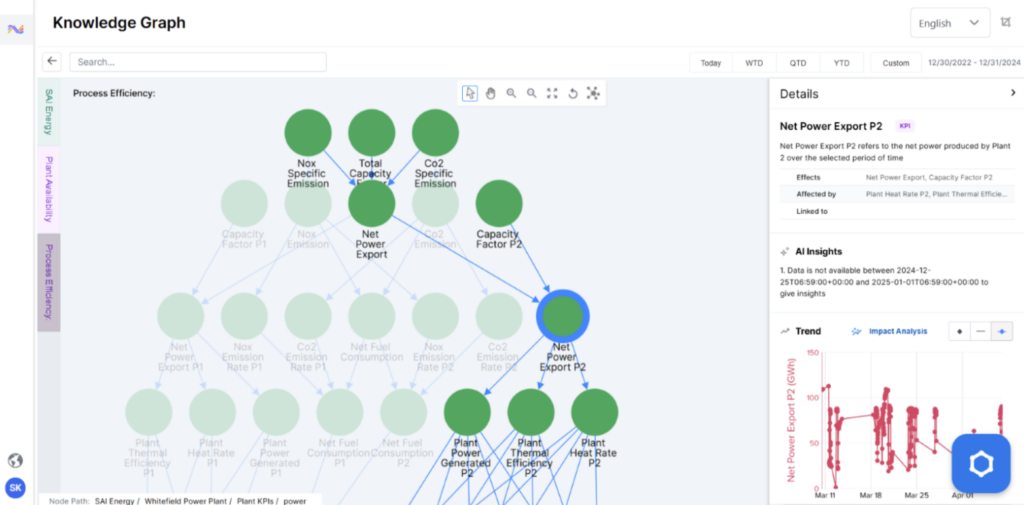
Task: Set date range to QTD
Action: pos(797,63)
